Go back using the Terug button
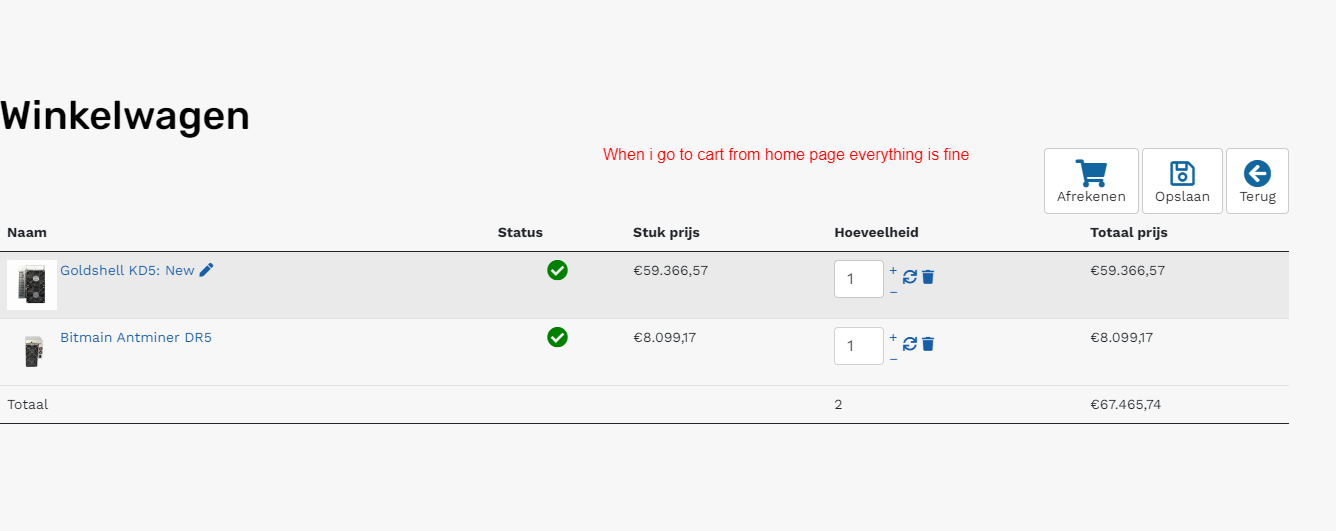The width and height of the screenshot is (1336, 531). tap(1257, 181)
